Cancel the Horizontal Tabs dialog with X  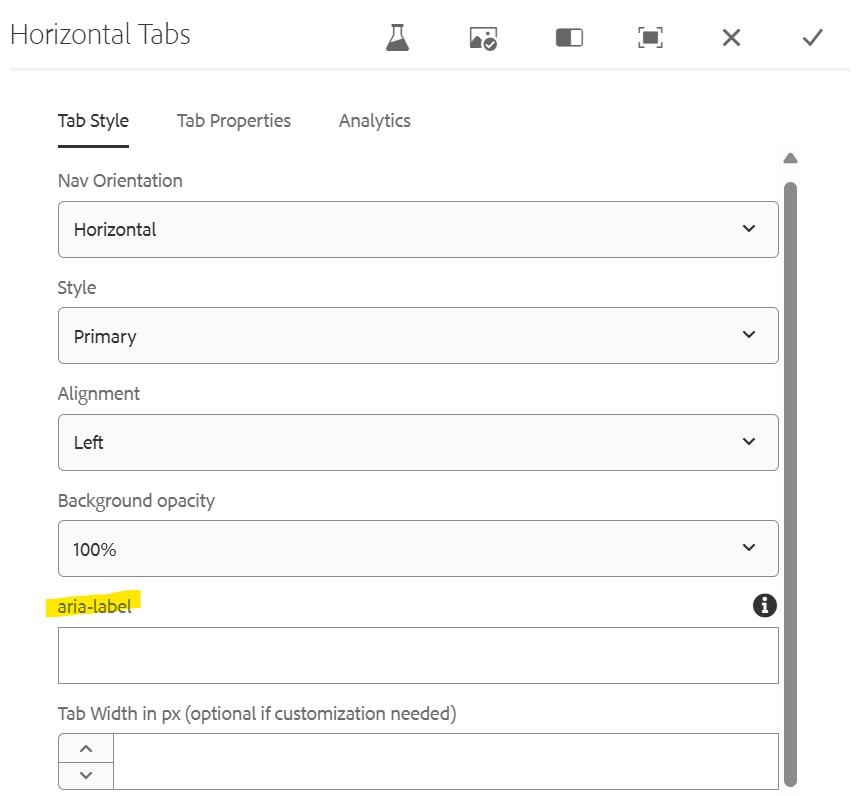click(x=731, y=38)
